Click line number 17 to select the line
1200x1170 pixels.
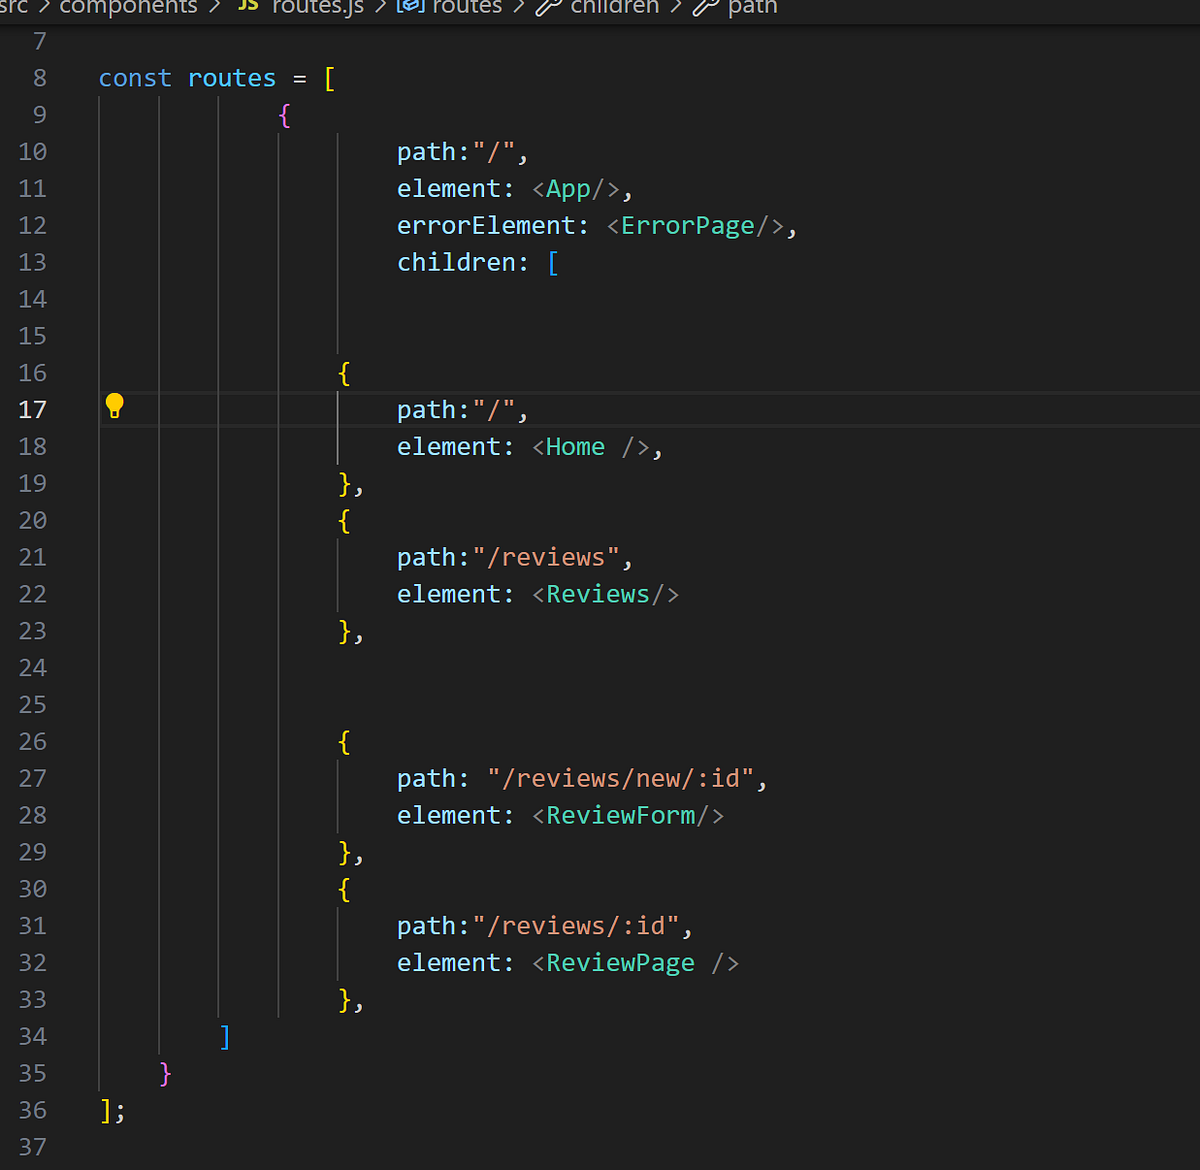pos(33,409)
